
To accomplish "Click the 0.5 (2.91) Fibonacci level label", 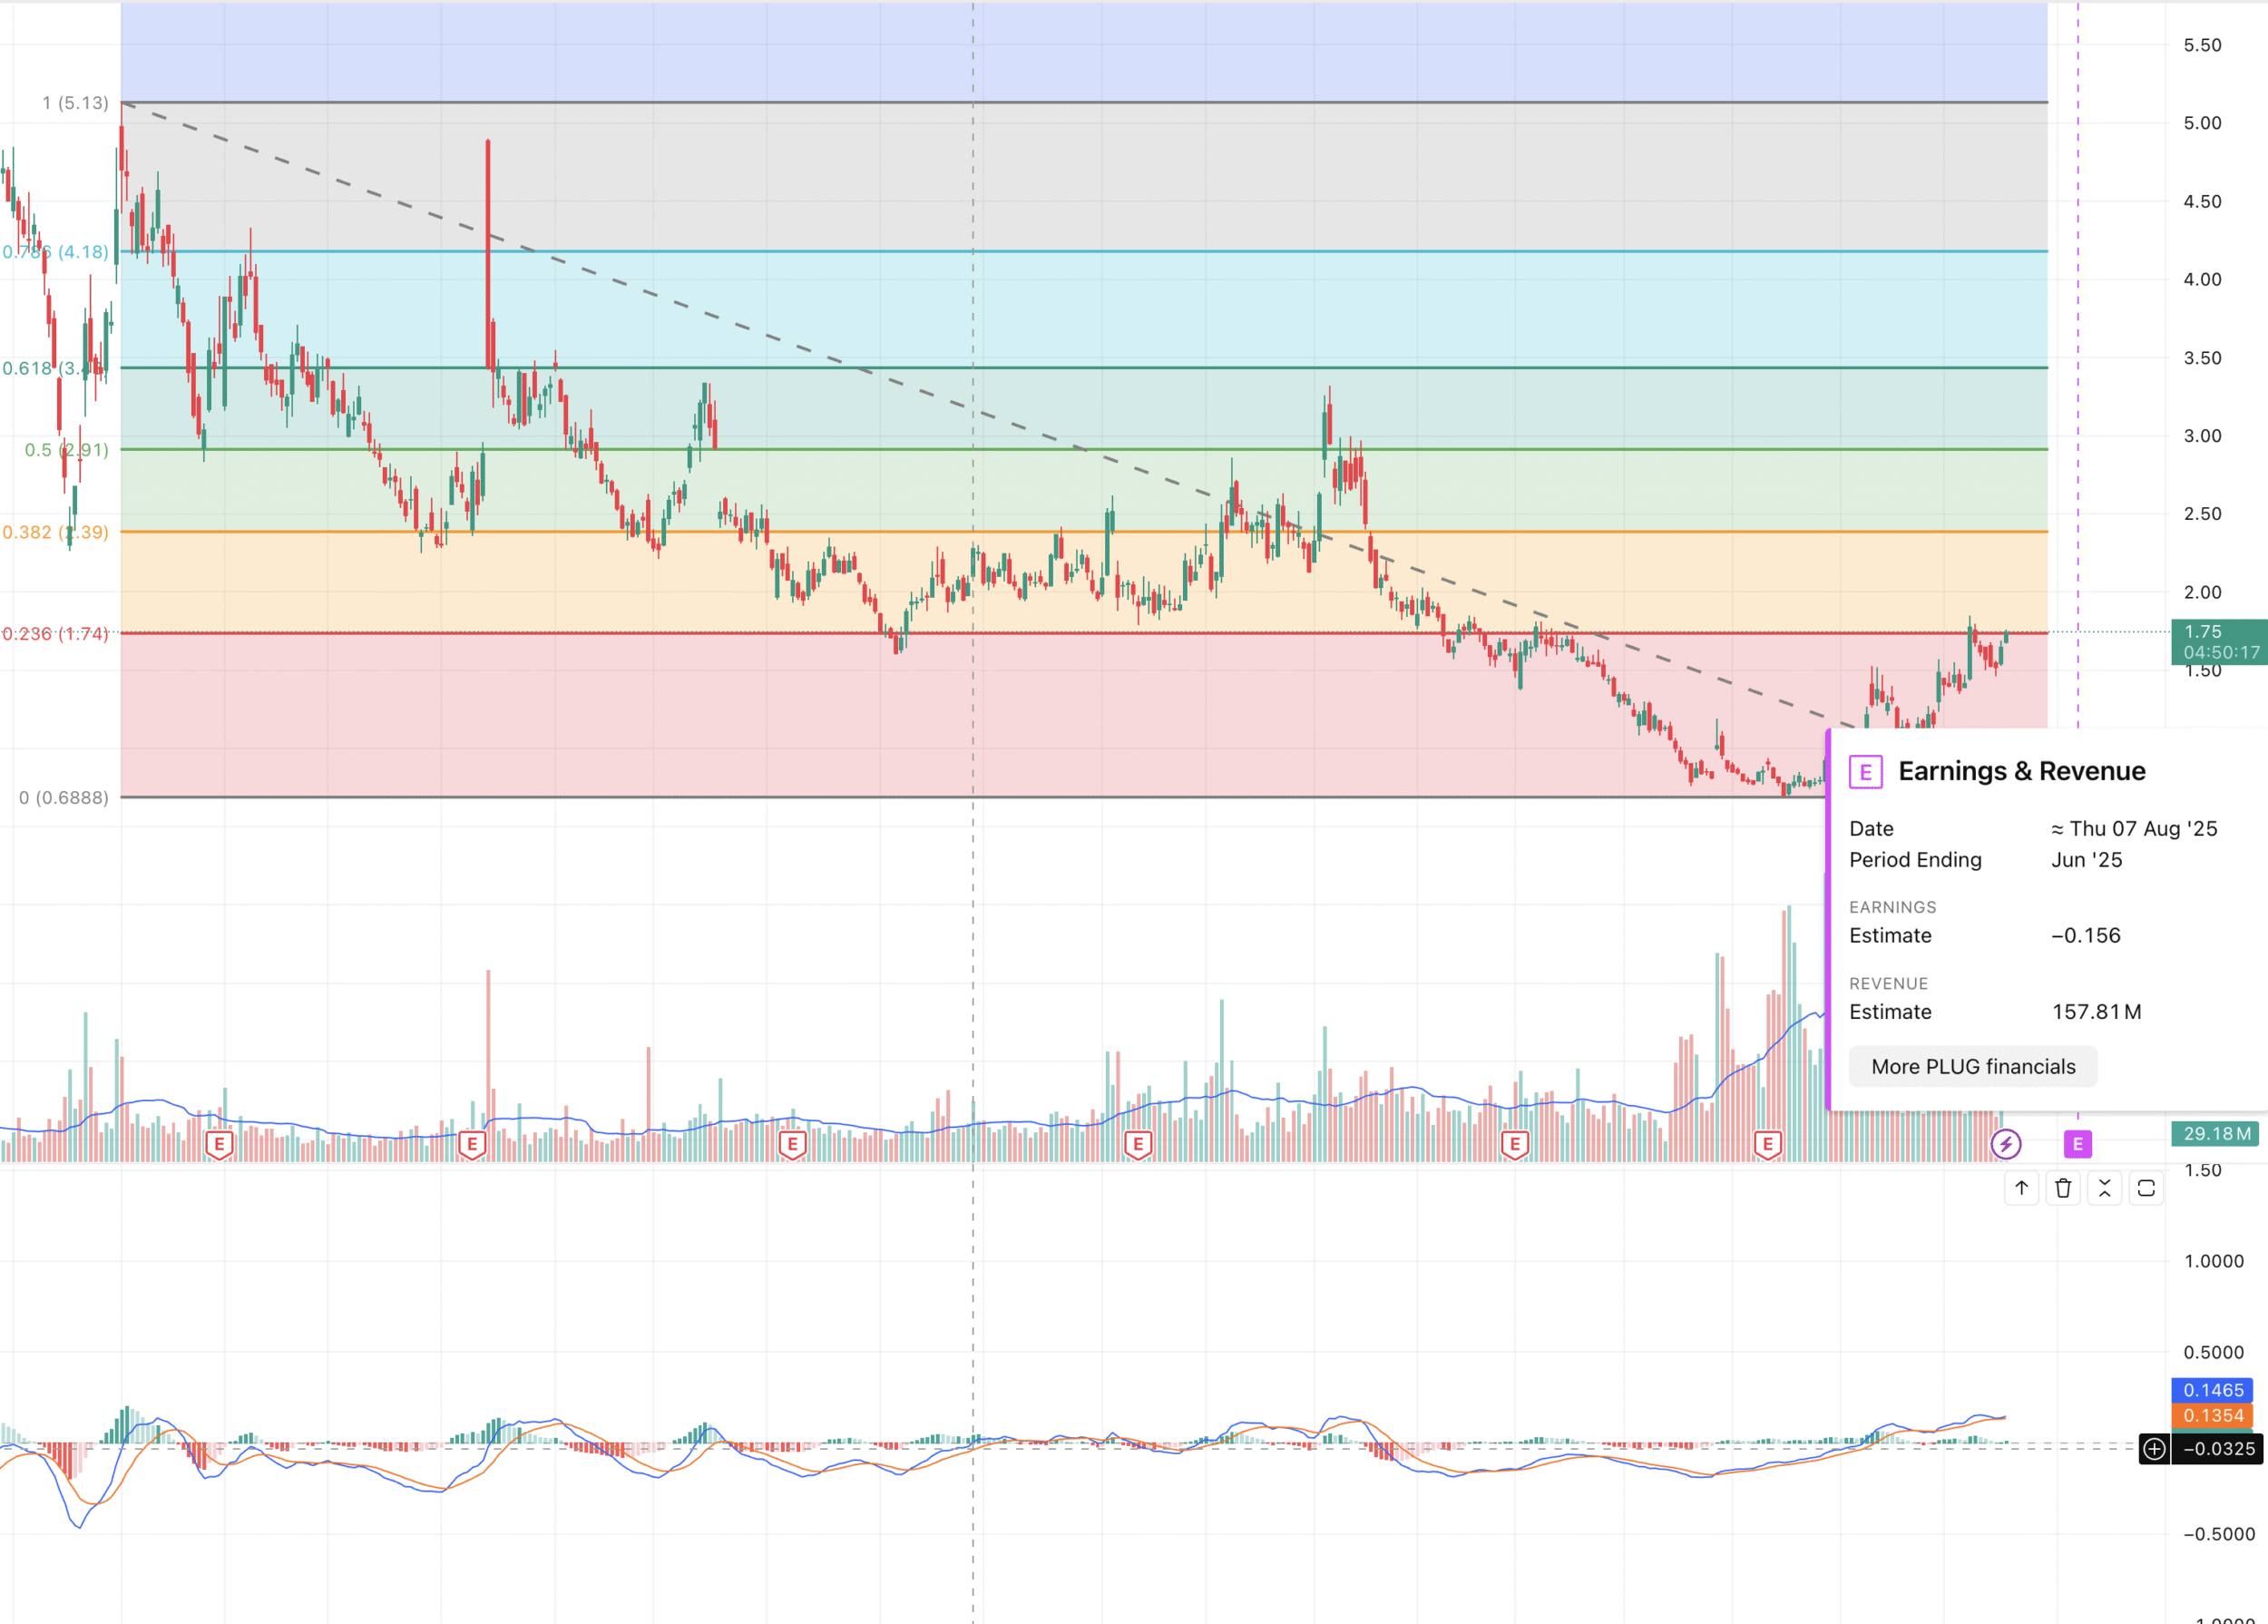I will coord(66,450).
